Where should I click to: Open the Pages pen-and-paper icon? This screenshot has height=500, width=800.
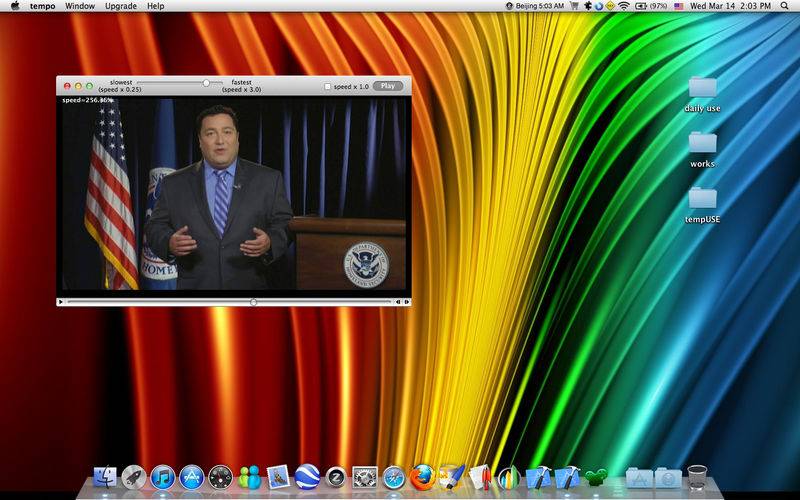pos(480,478)
